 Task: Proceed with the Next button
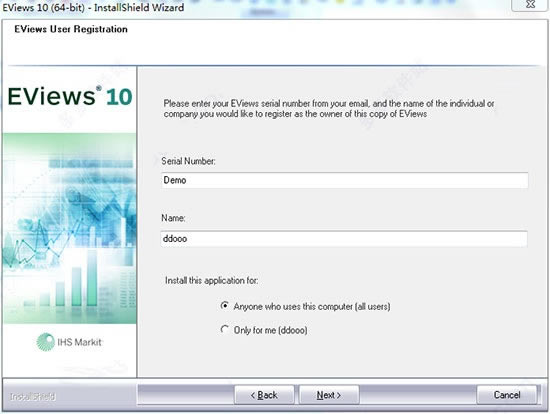[329, 395]
